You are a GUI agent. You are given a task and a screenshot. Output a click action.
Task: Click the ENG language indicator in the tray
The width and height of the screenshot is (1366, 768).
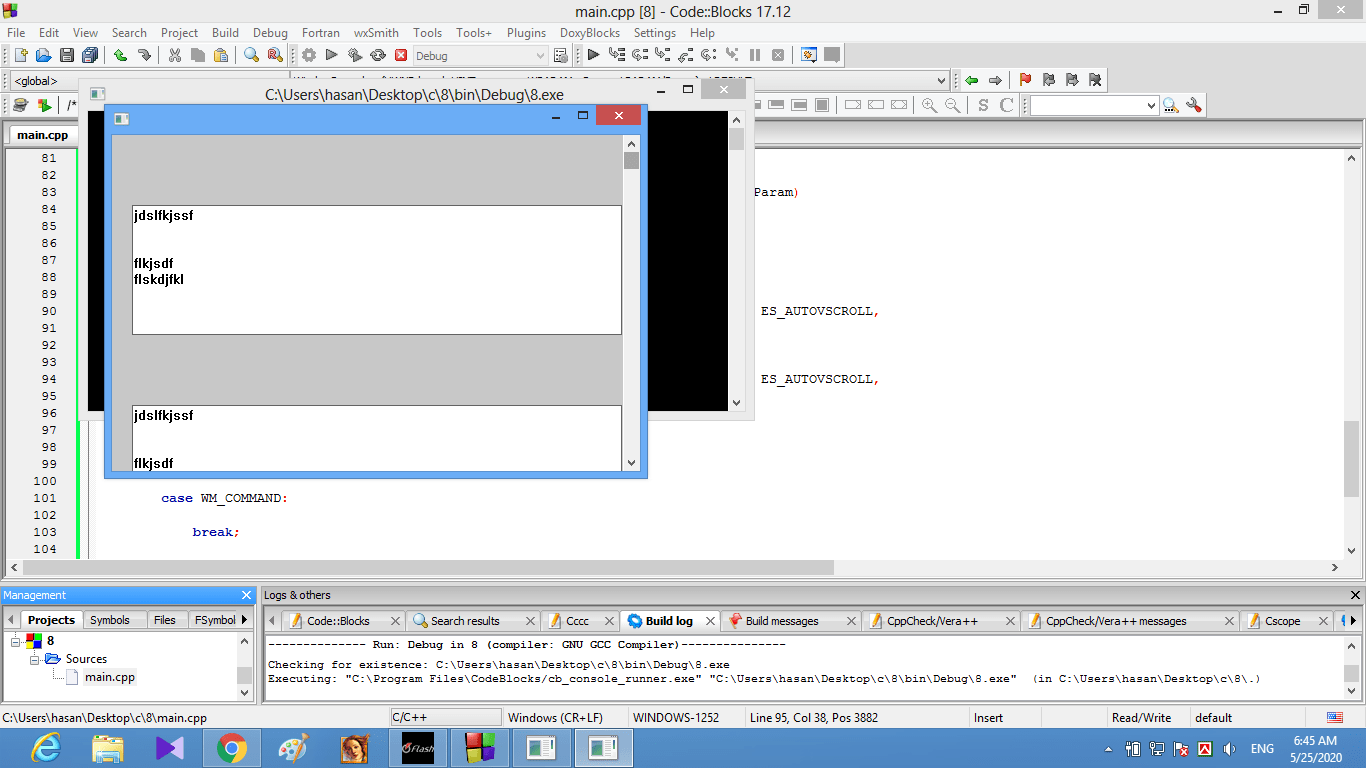coord(1262,748)
